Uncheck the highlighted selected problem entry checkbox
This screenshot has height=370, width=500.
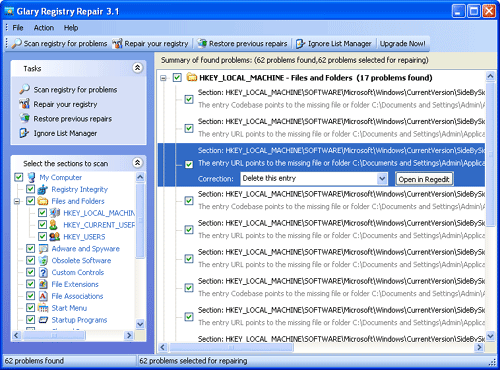click(x=189, y=164)
